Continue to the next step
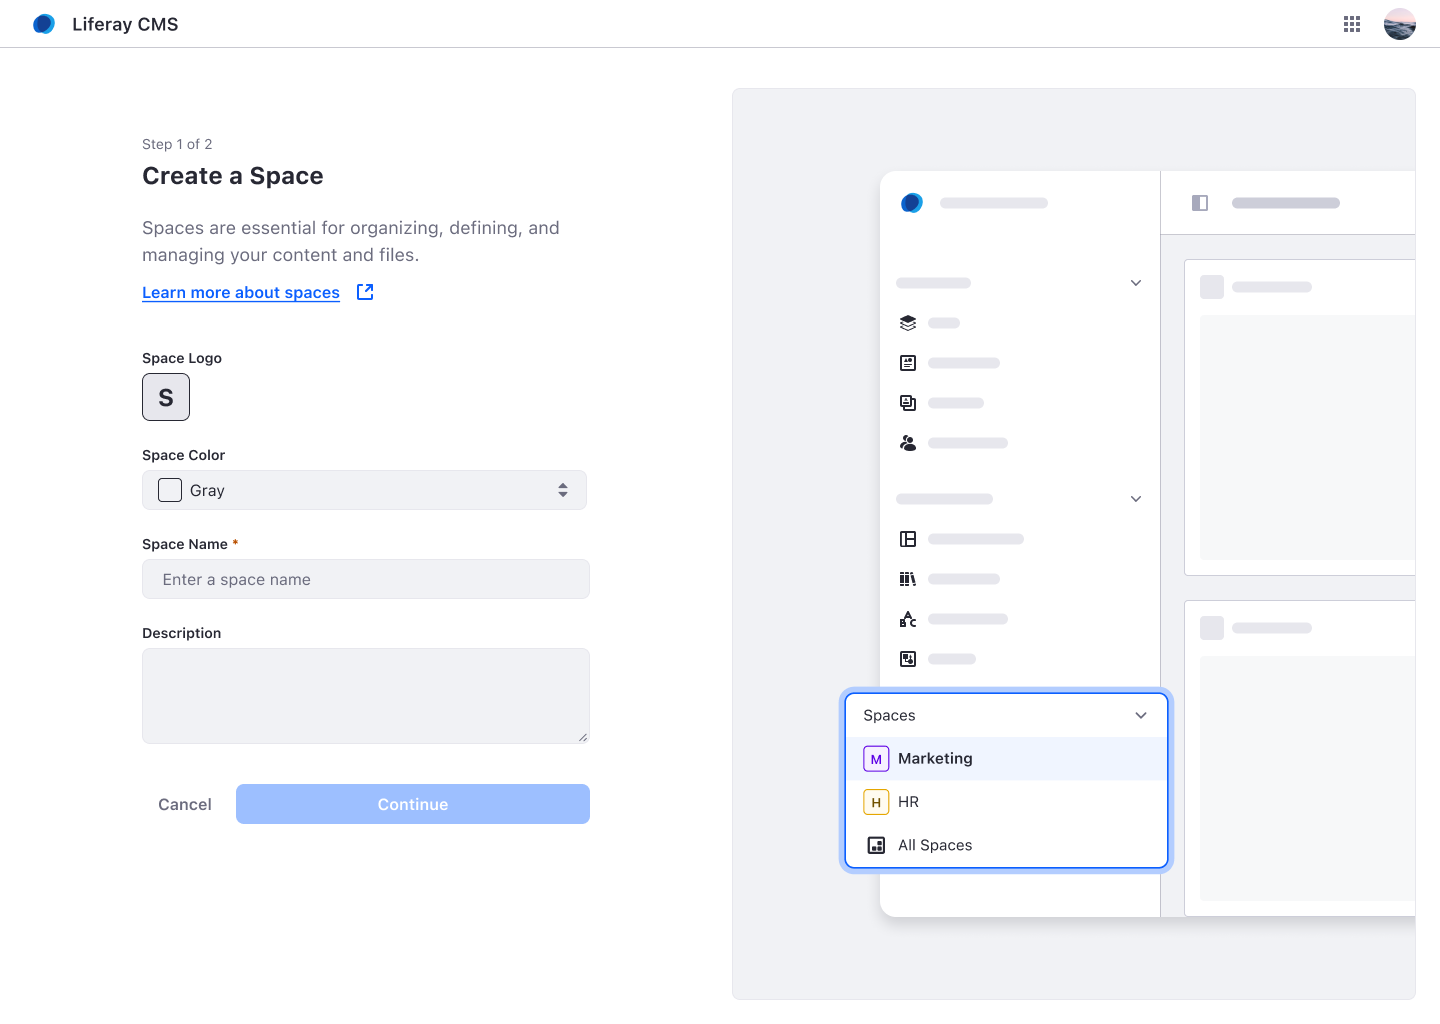 point(413,804)
